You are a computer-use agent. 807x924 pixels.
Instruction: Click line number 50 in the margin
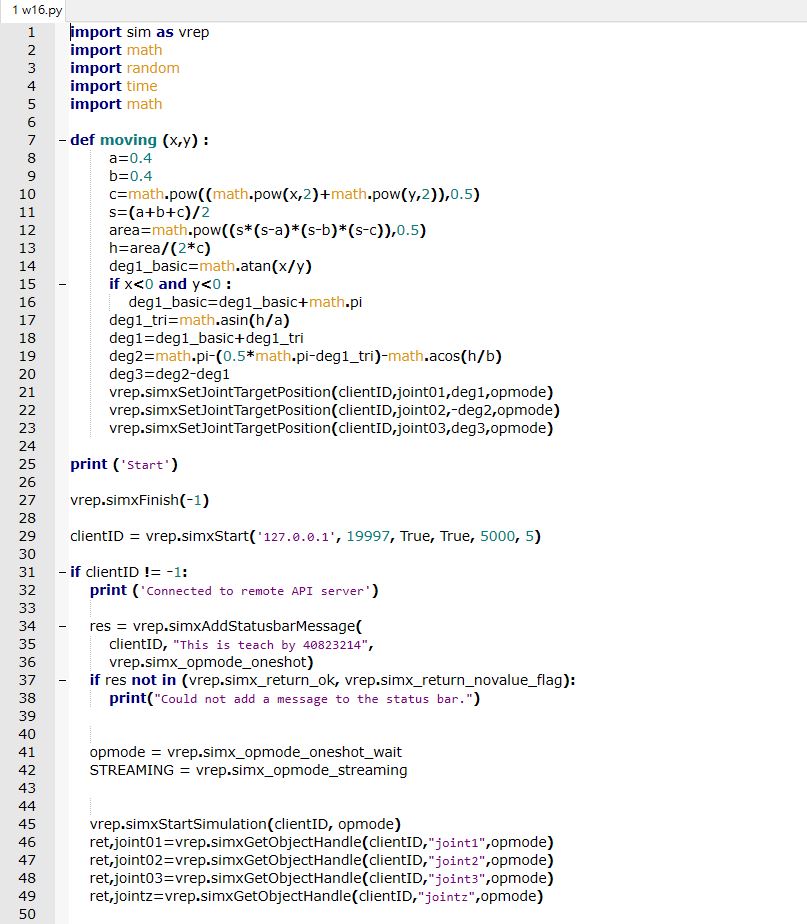click(27, 914)
